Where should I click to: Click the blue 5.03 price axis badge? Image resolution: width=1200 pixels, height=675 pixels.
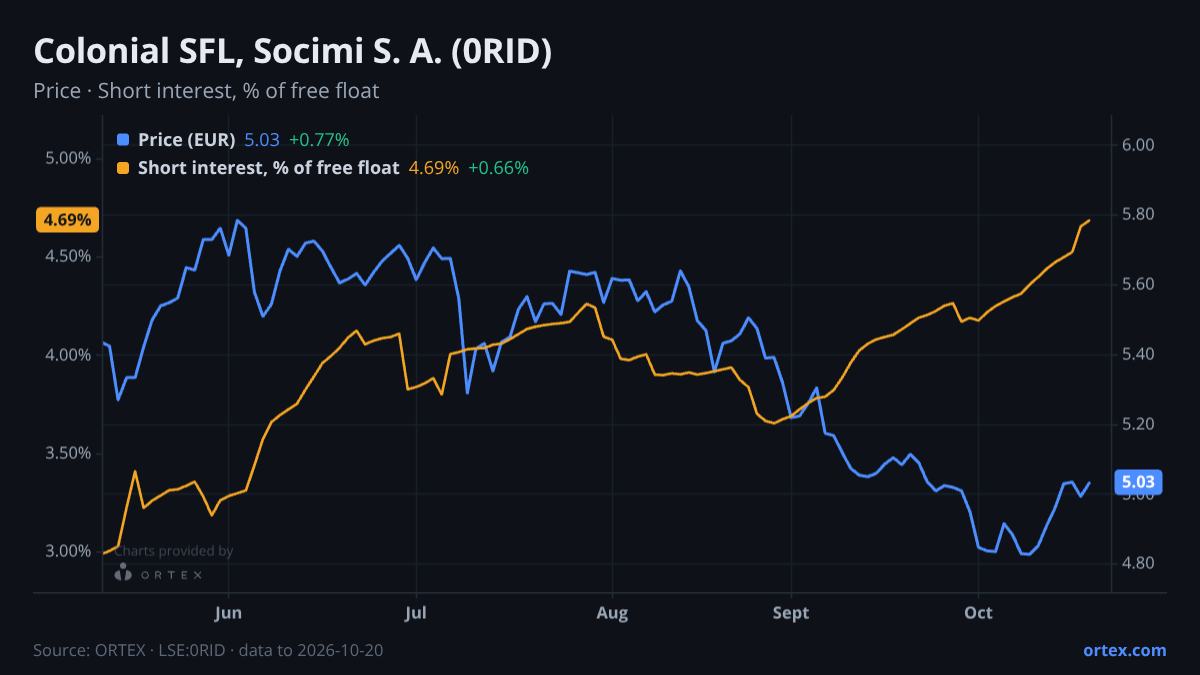pos(1138,483)
